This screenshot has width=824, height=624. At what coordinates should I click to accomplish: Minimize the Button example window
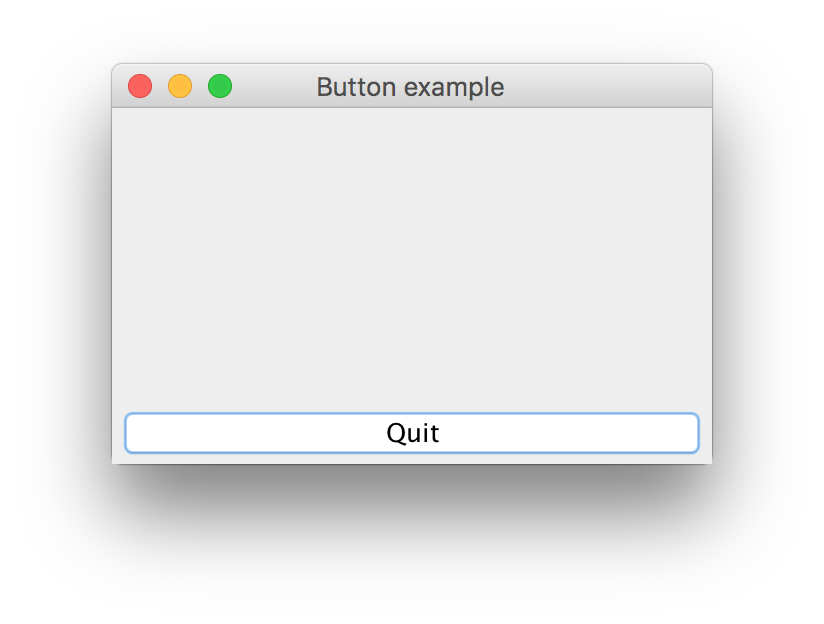[x=180, y=87]
